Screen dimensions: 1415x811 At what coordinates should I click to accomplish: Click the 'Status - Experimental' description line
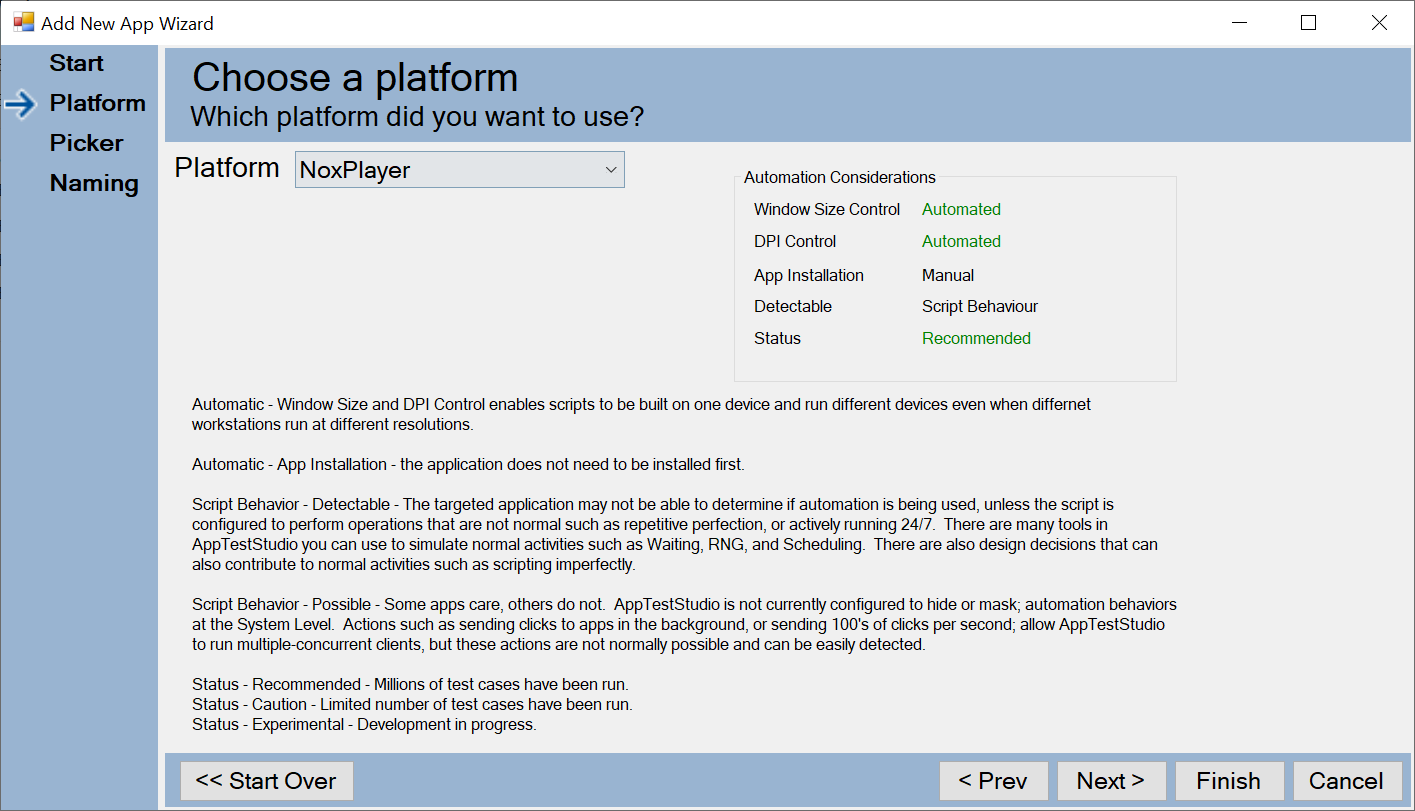364,724
